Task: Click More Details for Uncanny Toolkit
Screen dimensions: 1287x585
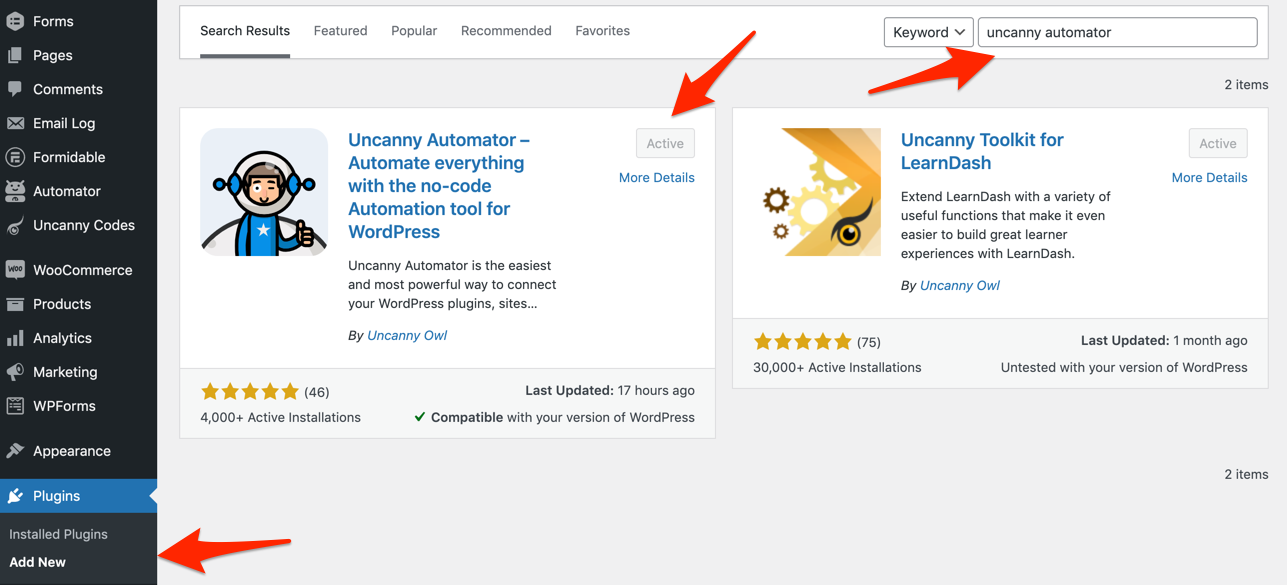Action: click(x=1209, y=178)
